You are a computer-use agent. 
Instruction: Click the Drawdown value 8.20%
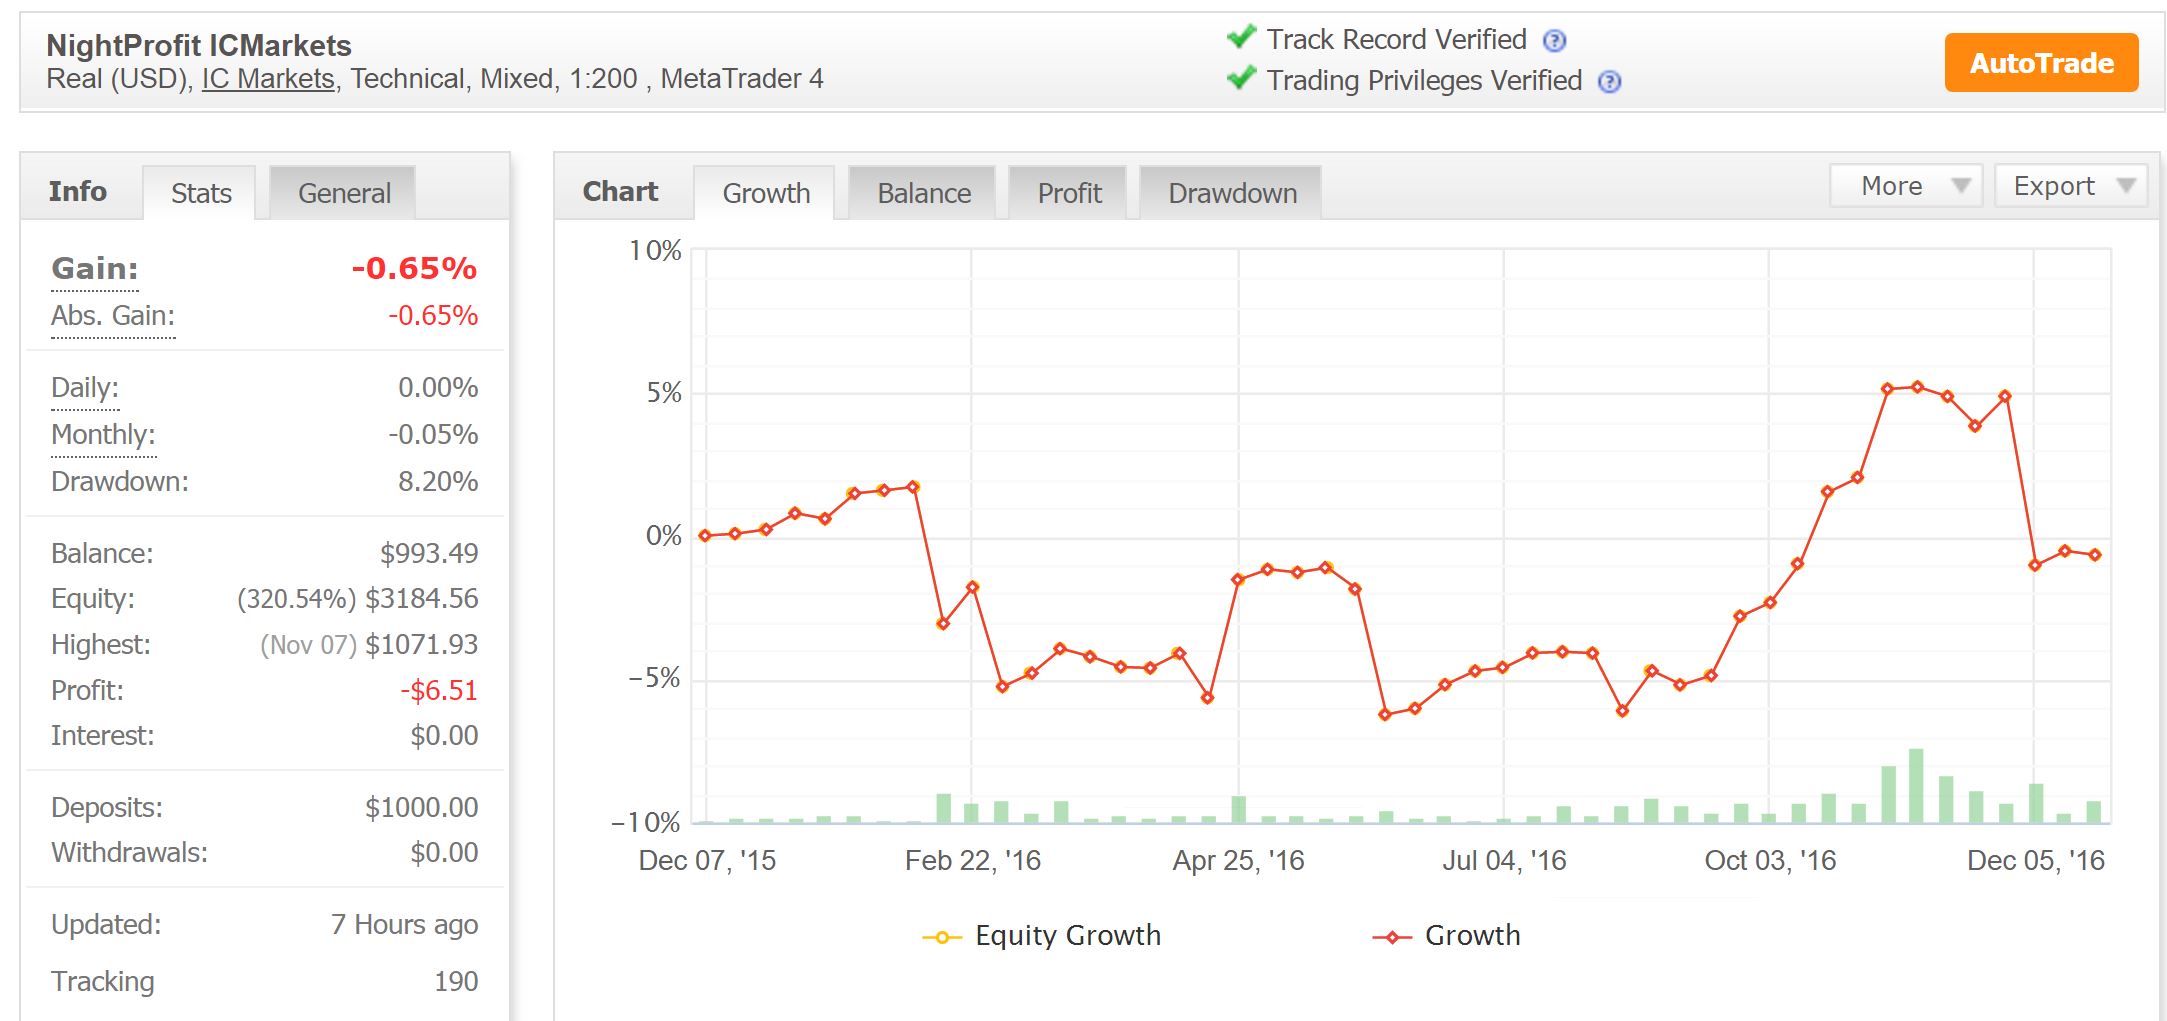click(438, 482)
